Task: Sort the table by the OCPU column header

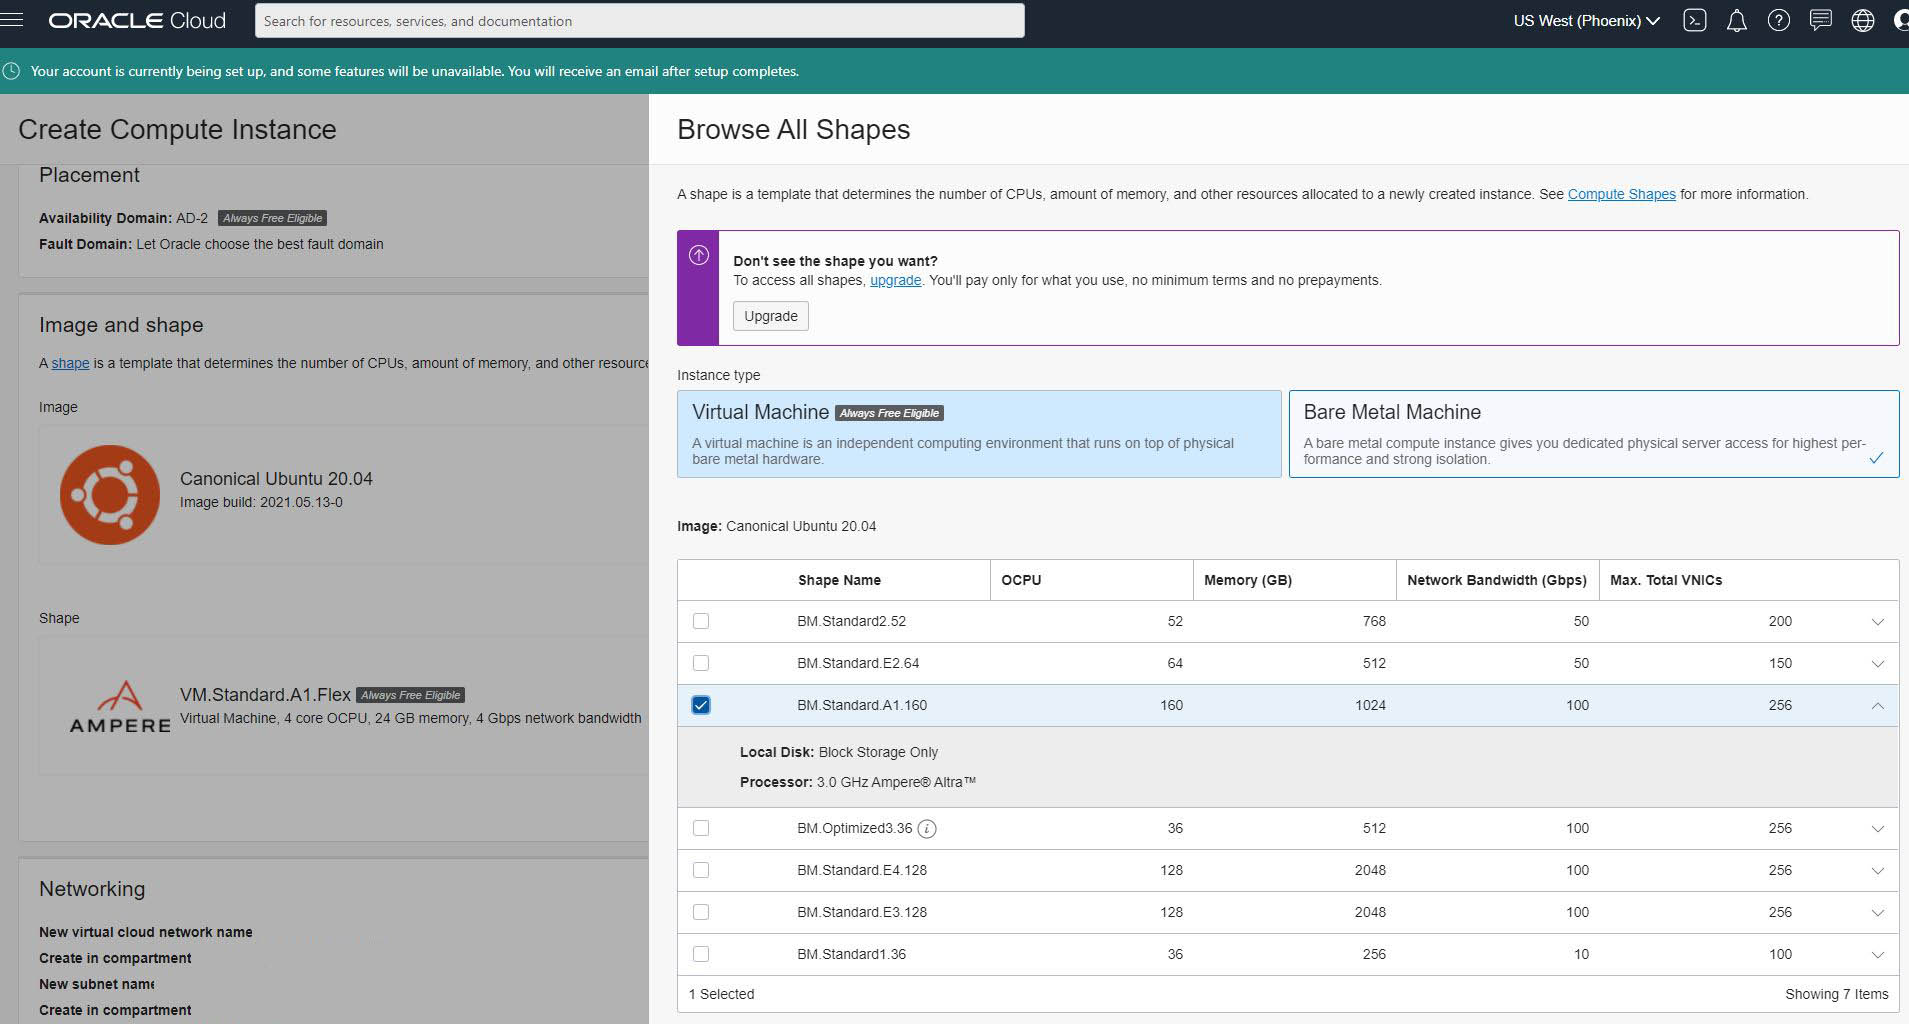Action: point(1021,580)
